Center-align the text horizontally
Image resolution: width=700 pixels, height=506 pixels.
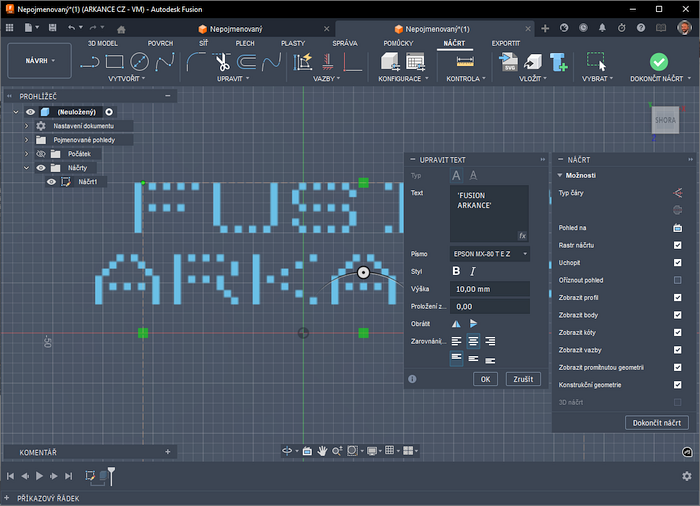[473, 341]
